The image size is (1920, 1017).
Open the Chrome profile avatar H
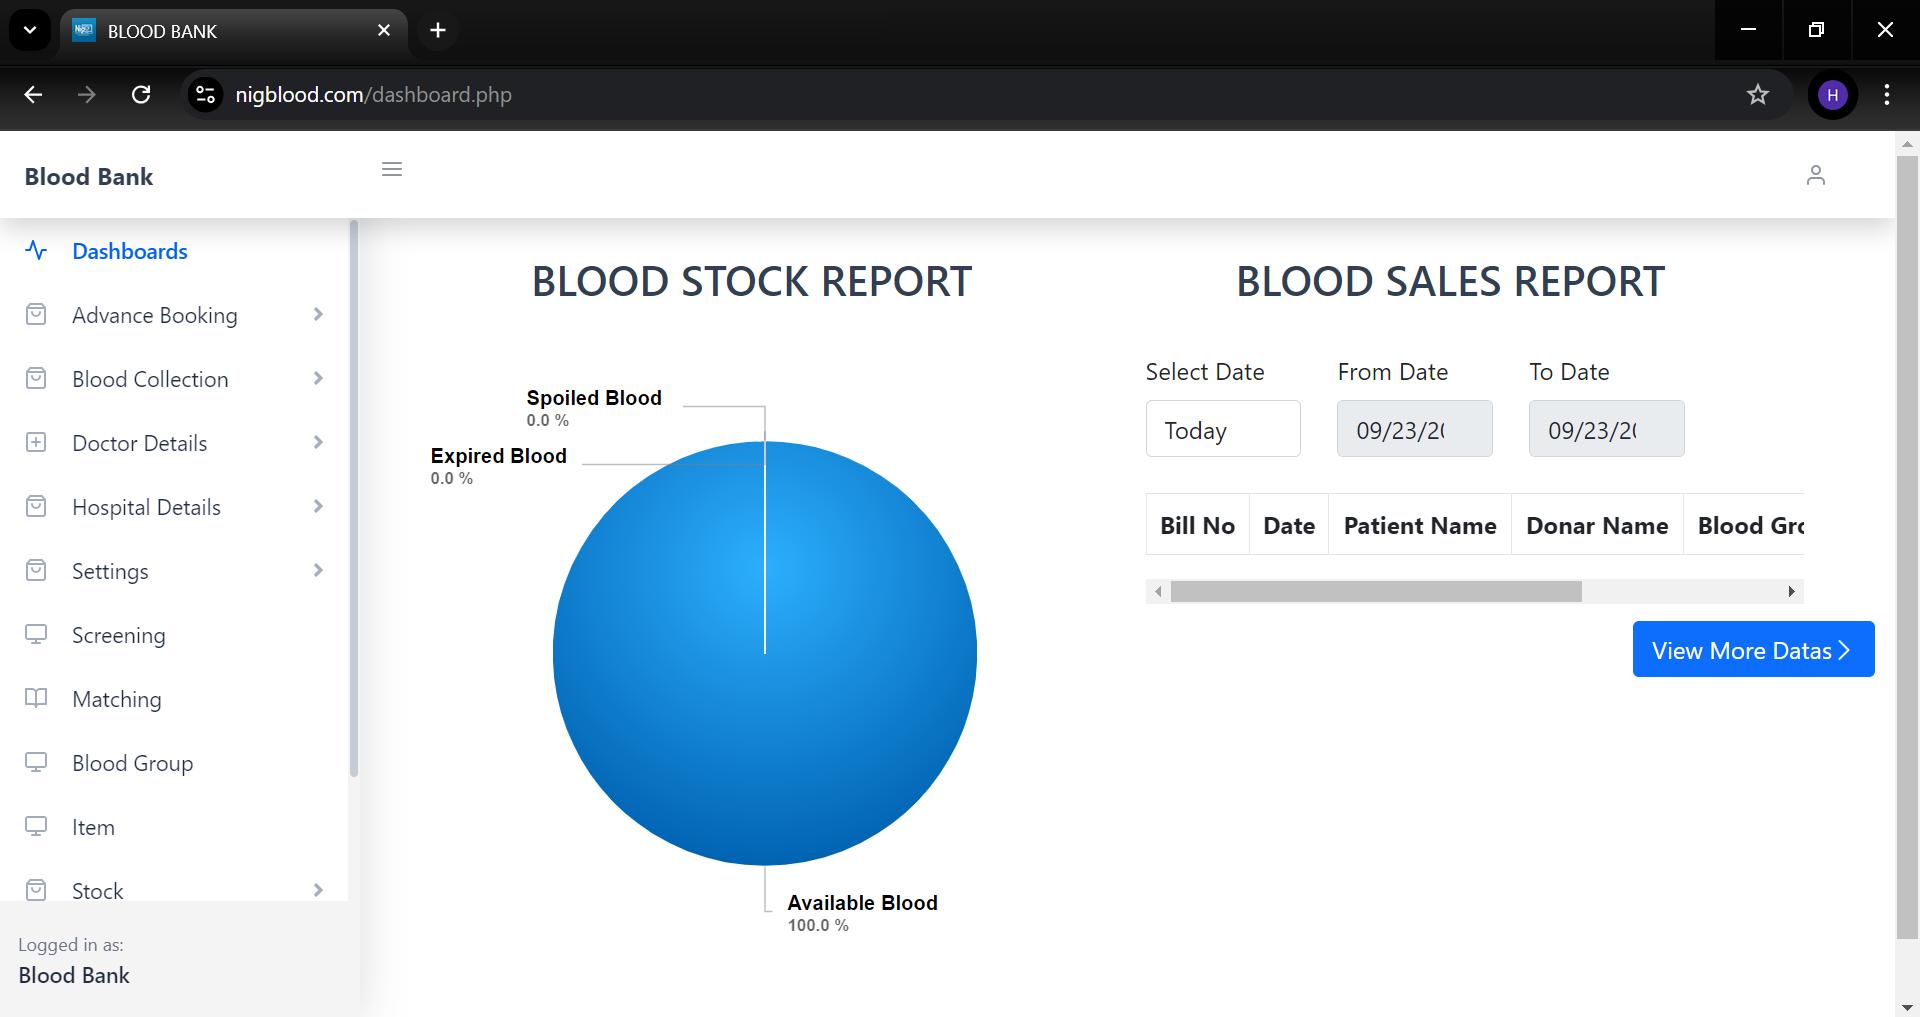(1832, 95)
